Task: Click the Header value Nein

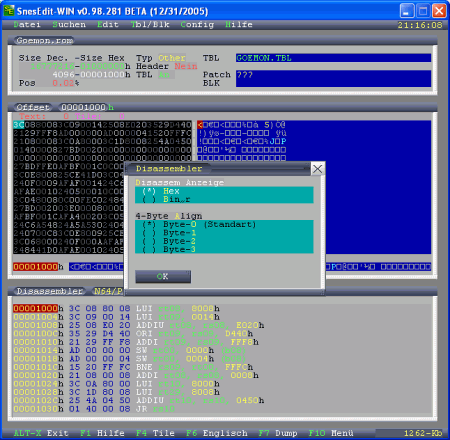Action: [x=186, y=66]
